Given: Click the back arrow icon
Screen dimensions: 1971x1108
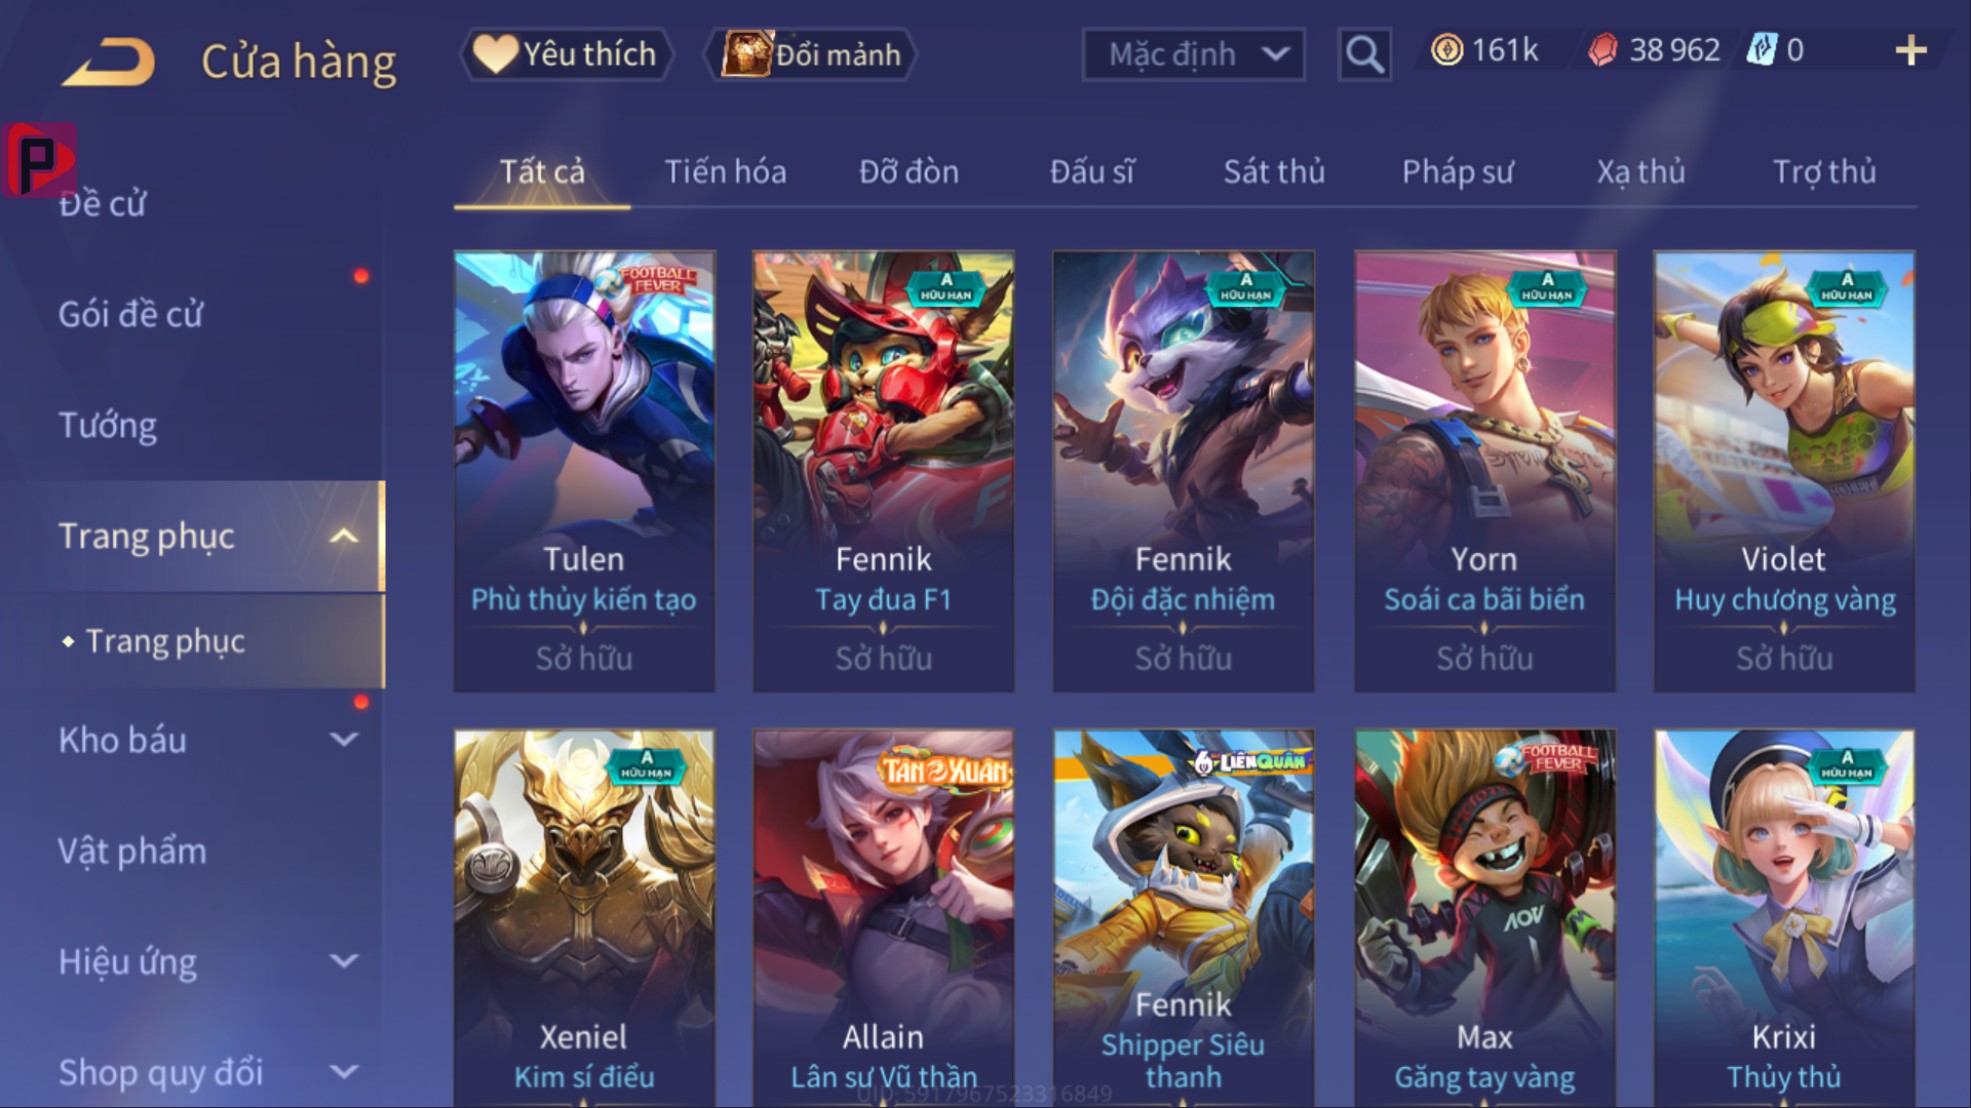Looking at the screenshot, I should pos(108,62).
